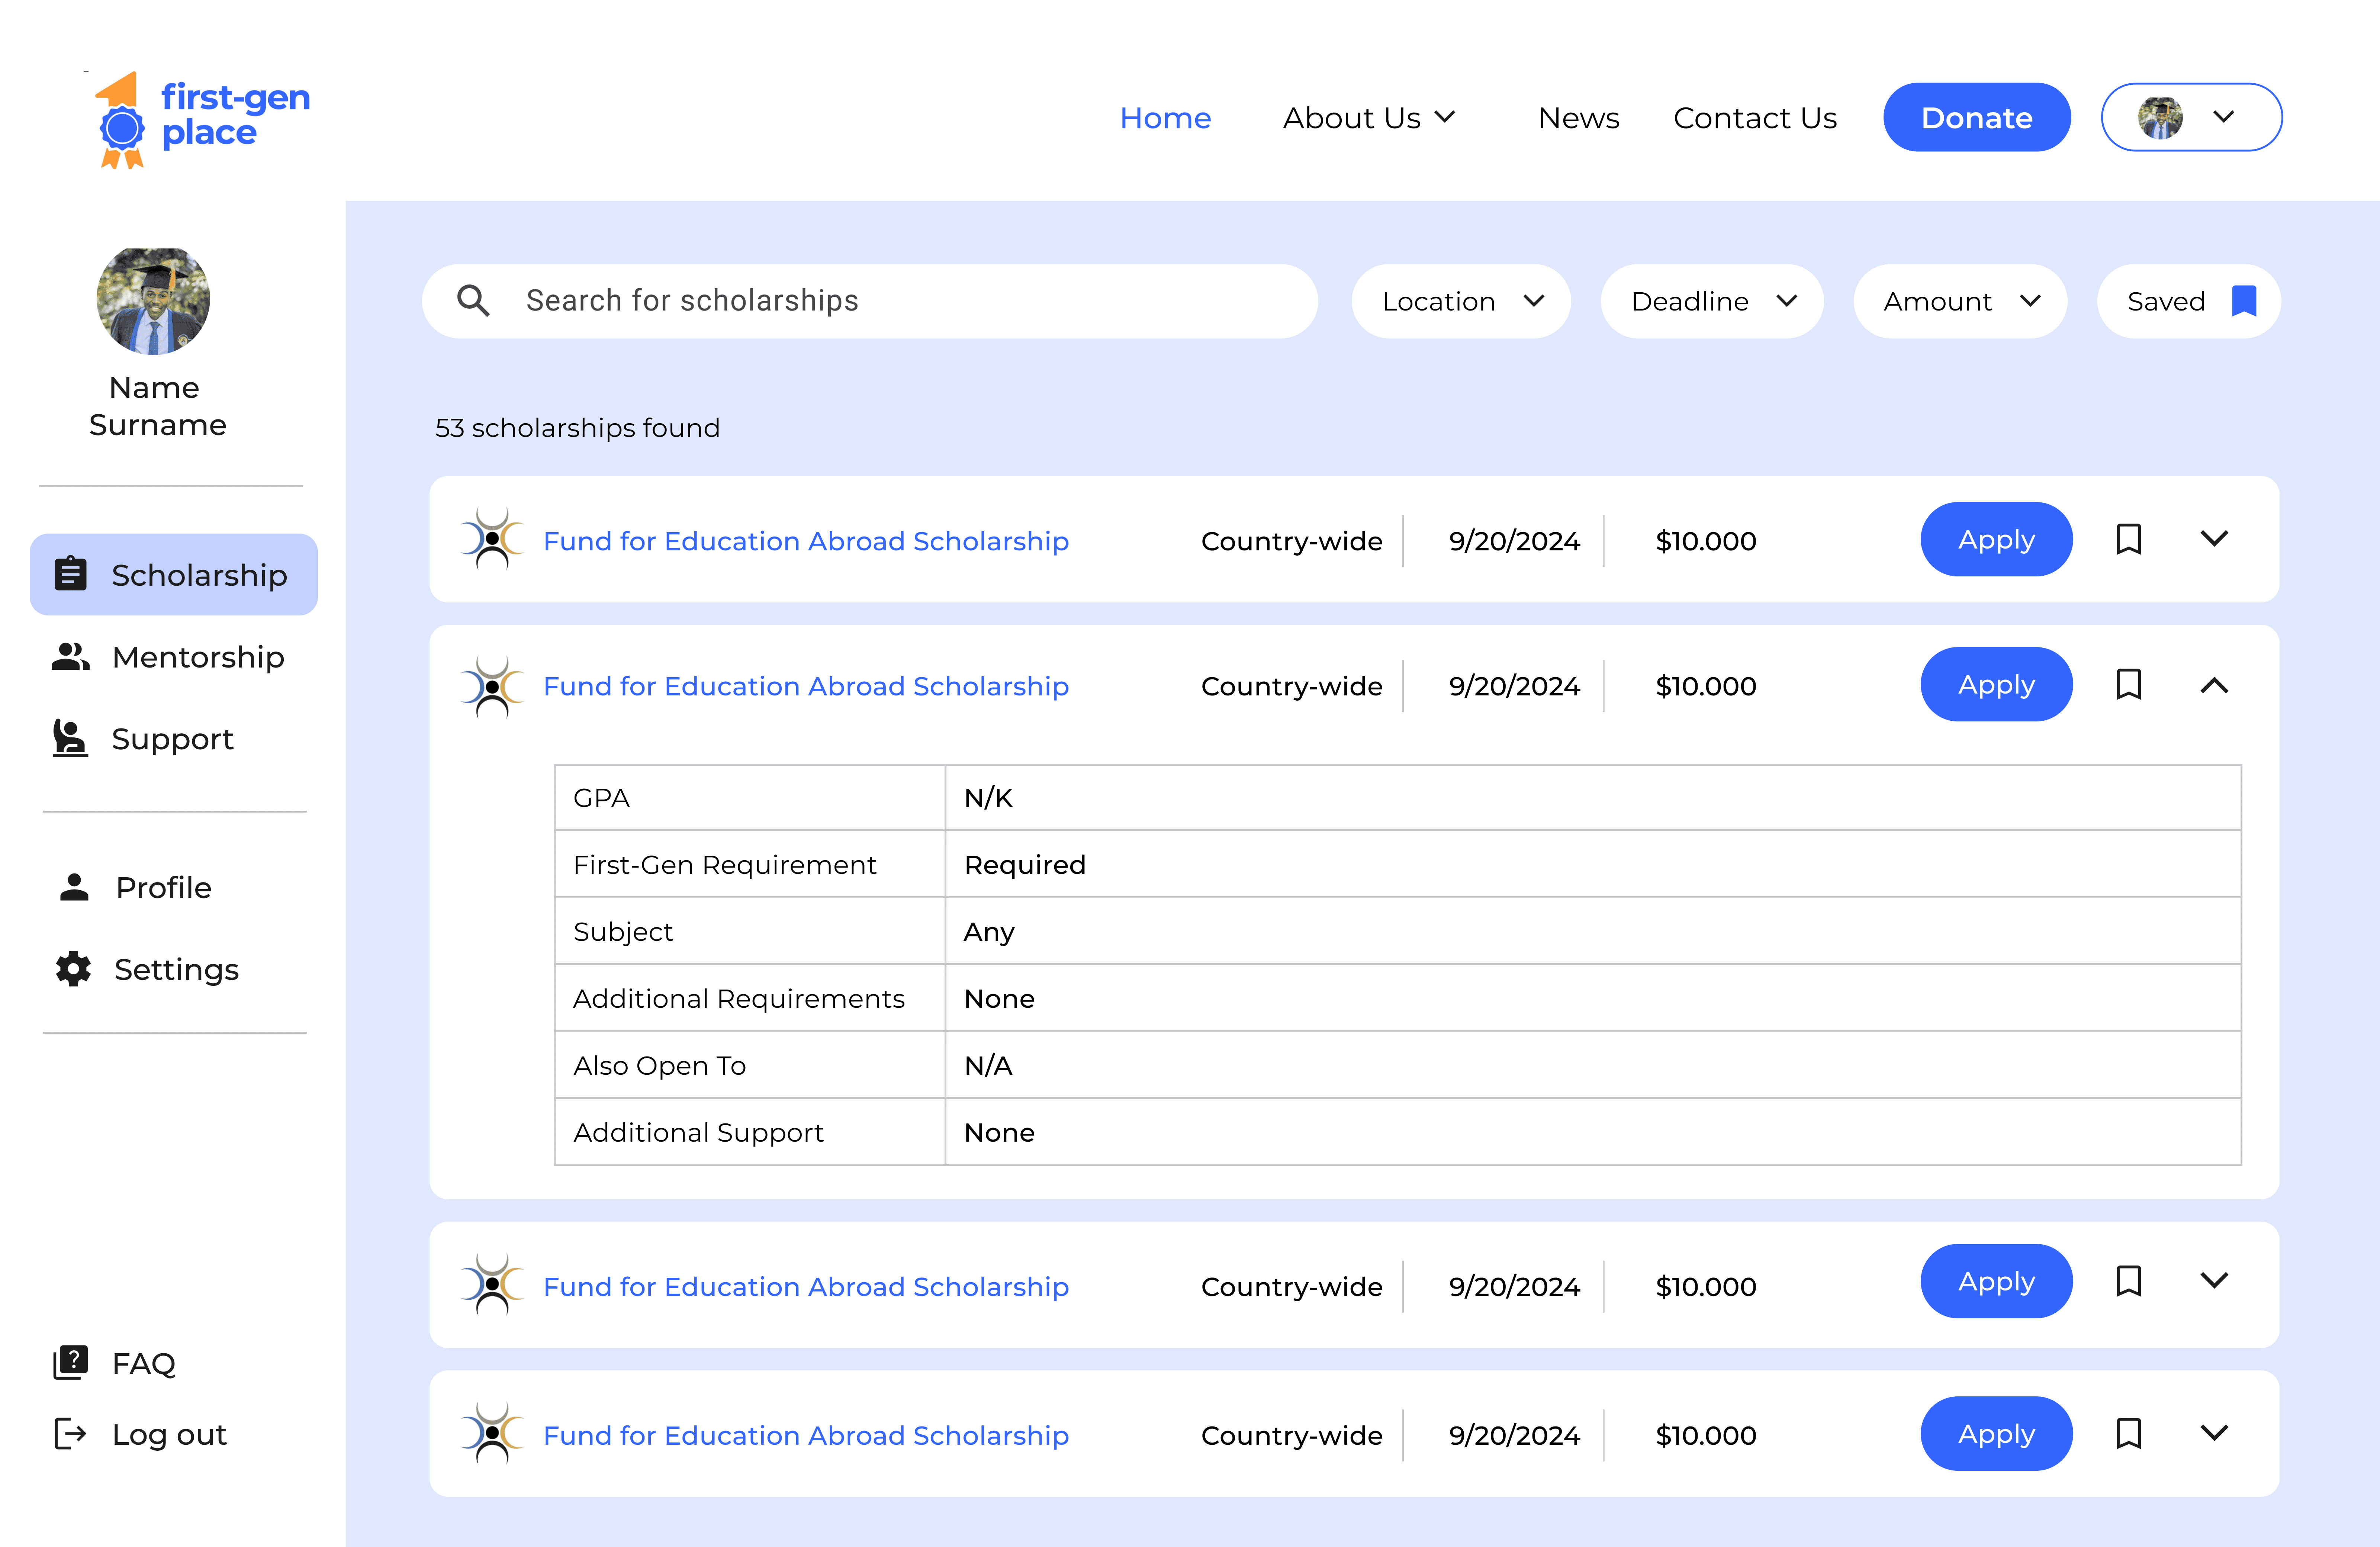
Task: Open the user avatar dropdown in header
Action: tap(2191, 117)
